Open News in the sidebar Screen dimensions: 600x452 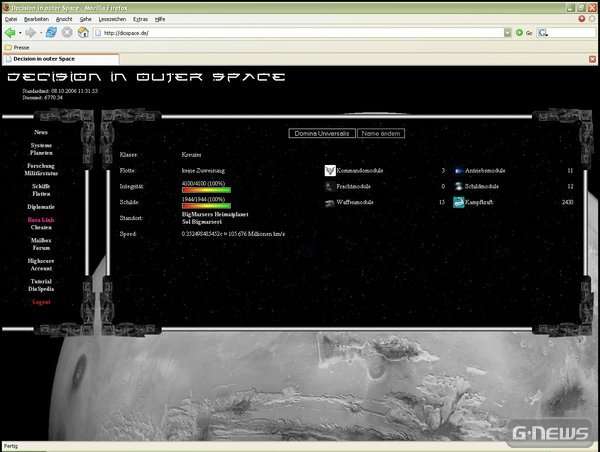tap(41, 132)
